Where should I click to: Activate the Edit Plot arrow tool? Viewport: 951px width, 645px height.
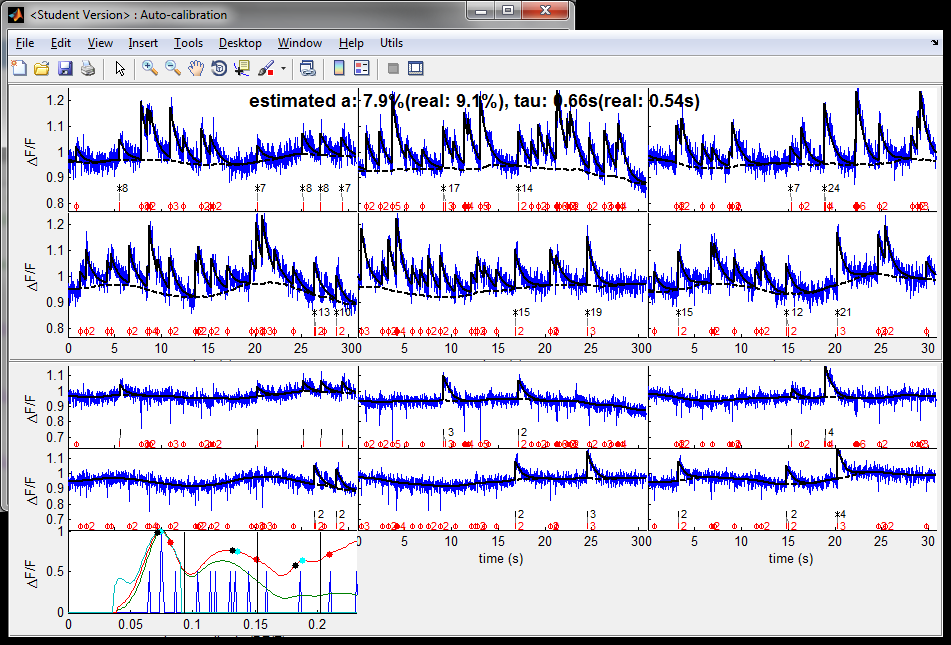click(120, 69)
